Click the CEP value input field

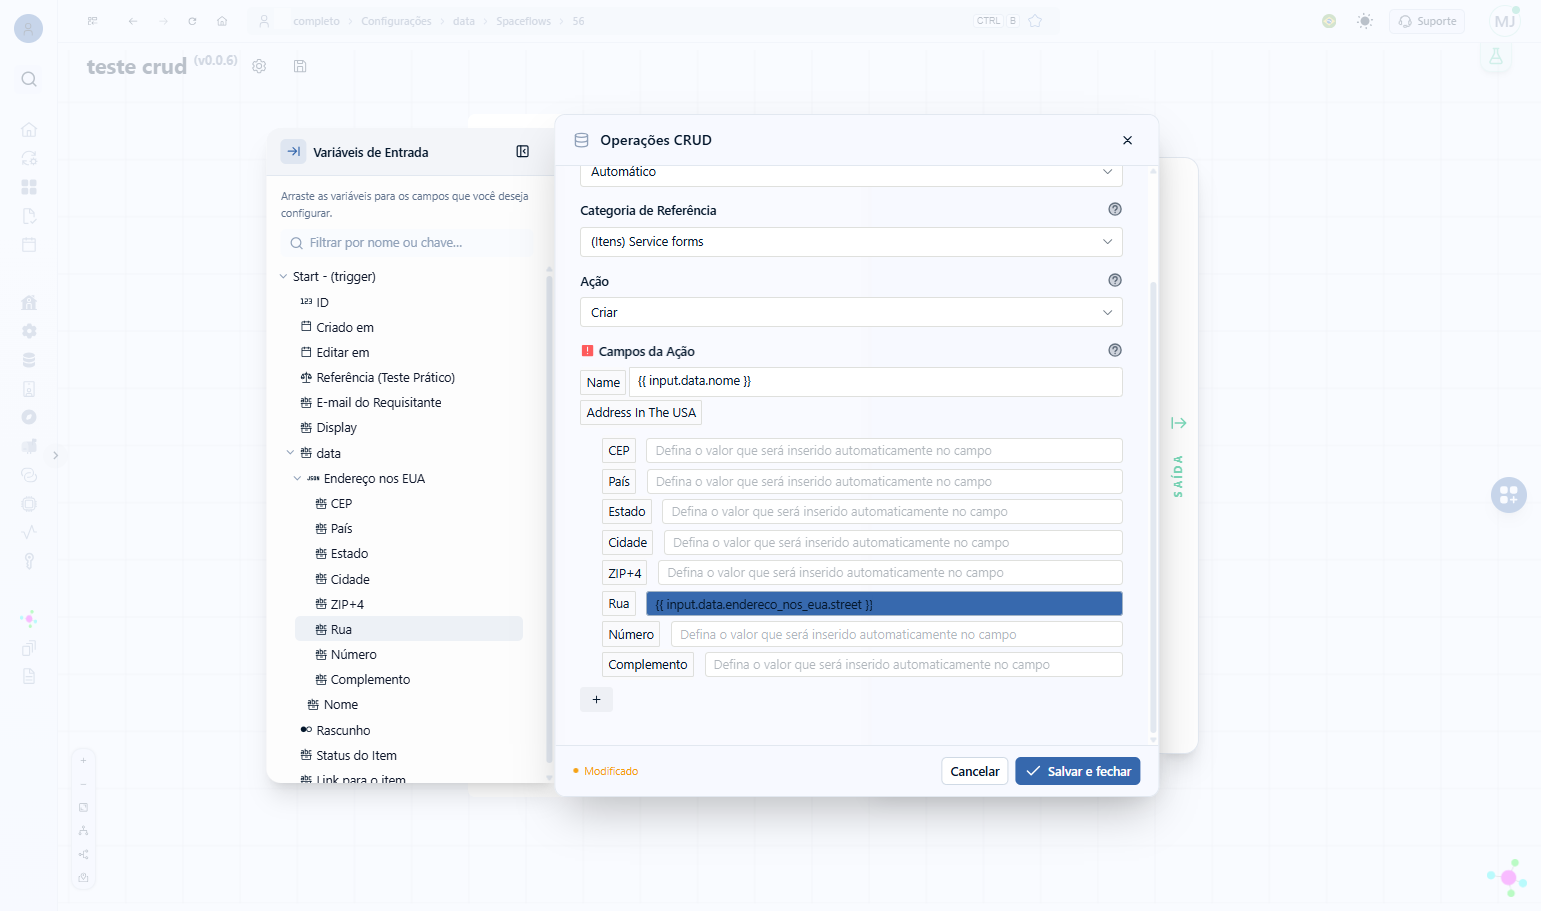(884, 451)
